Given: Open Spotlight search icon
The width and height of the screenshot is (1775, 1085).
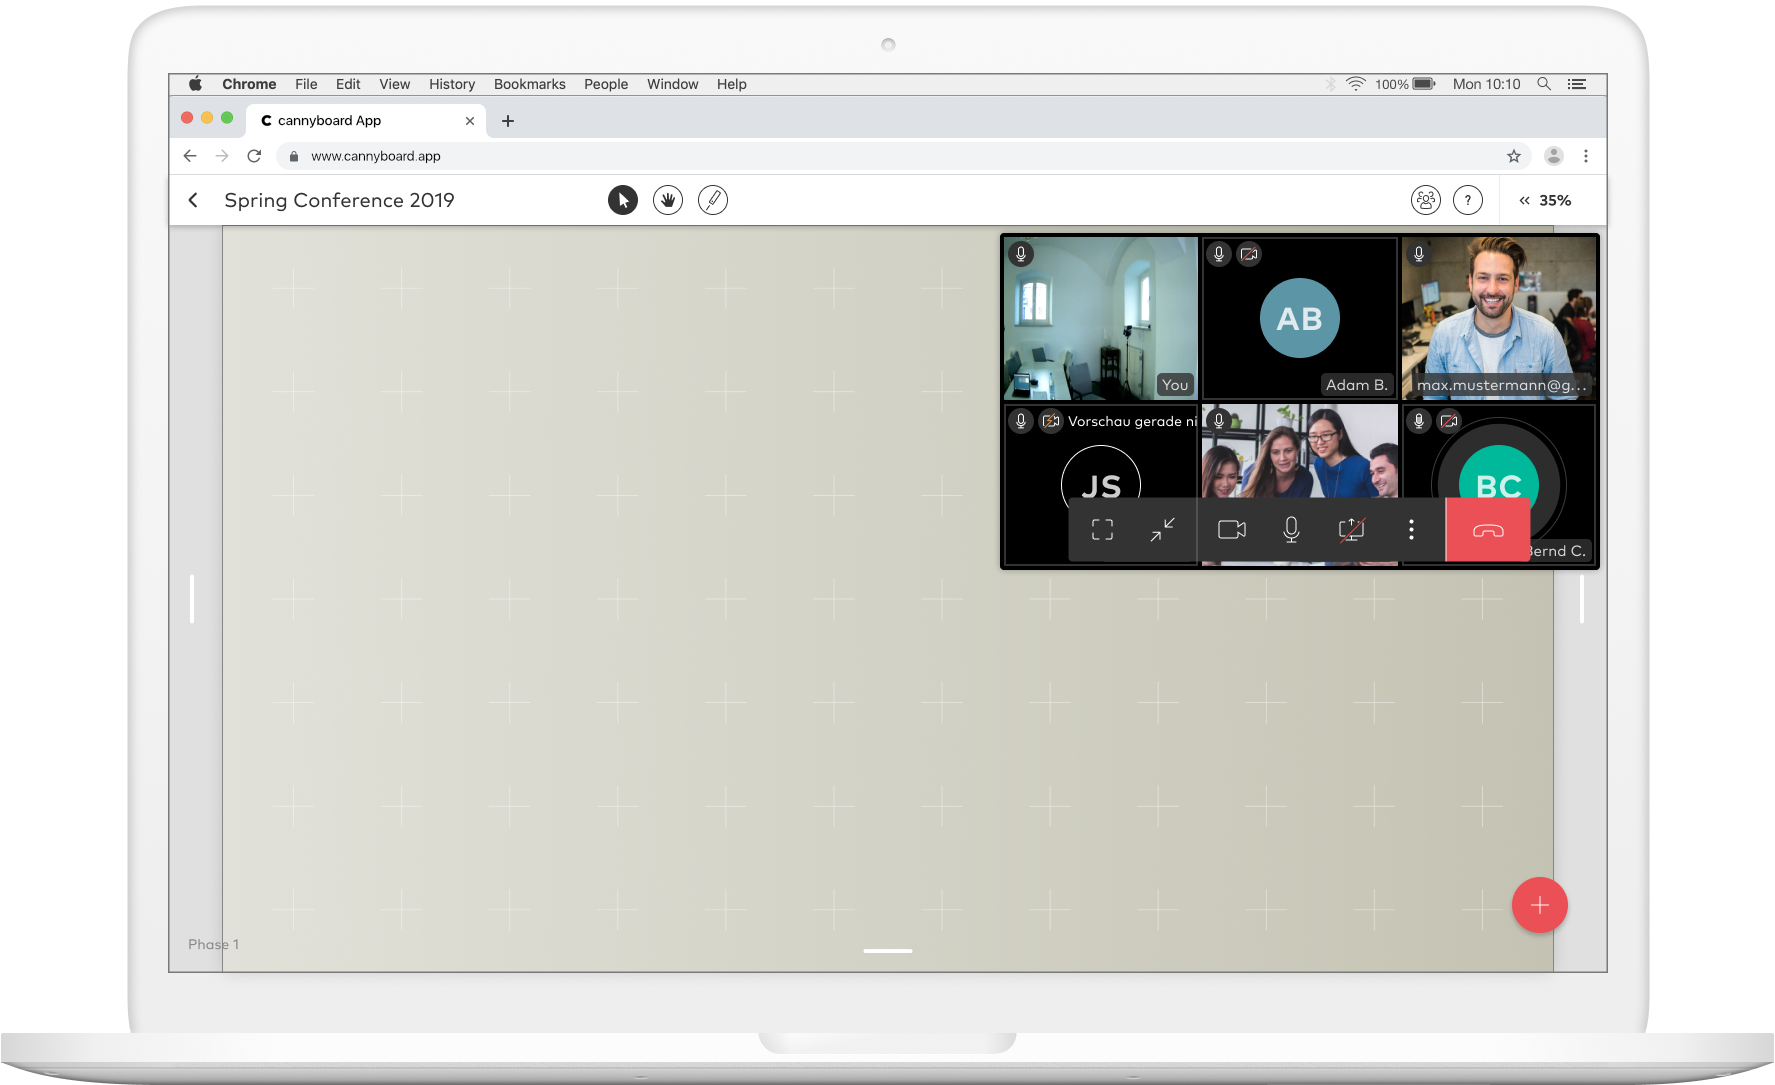Looking at the screenshot, I should point(1544,84).
